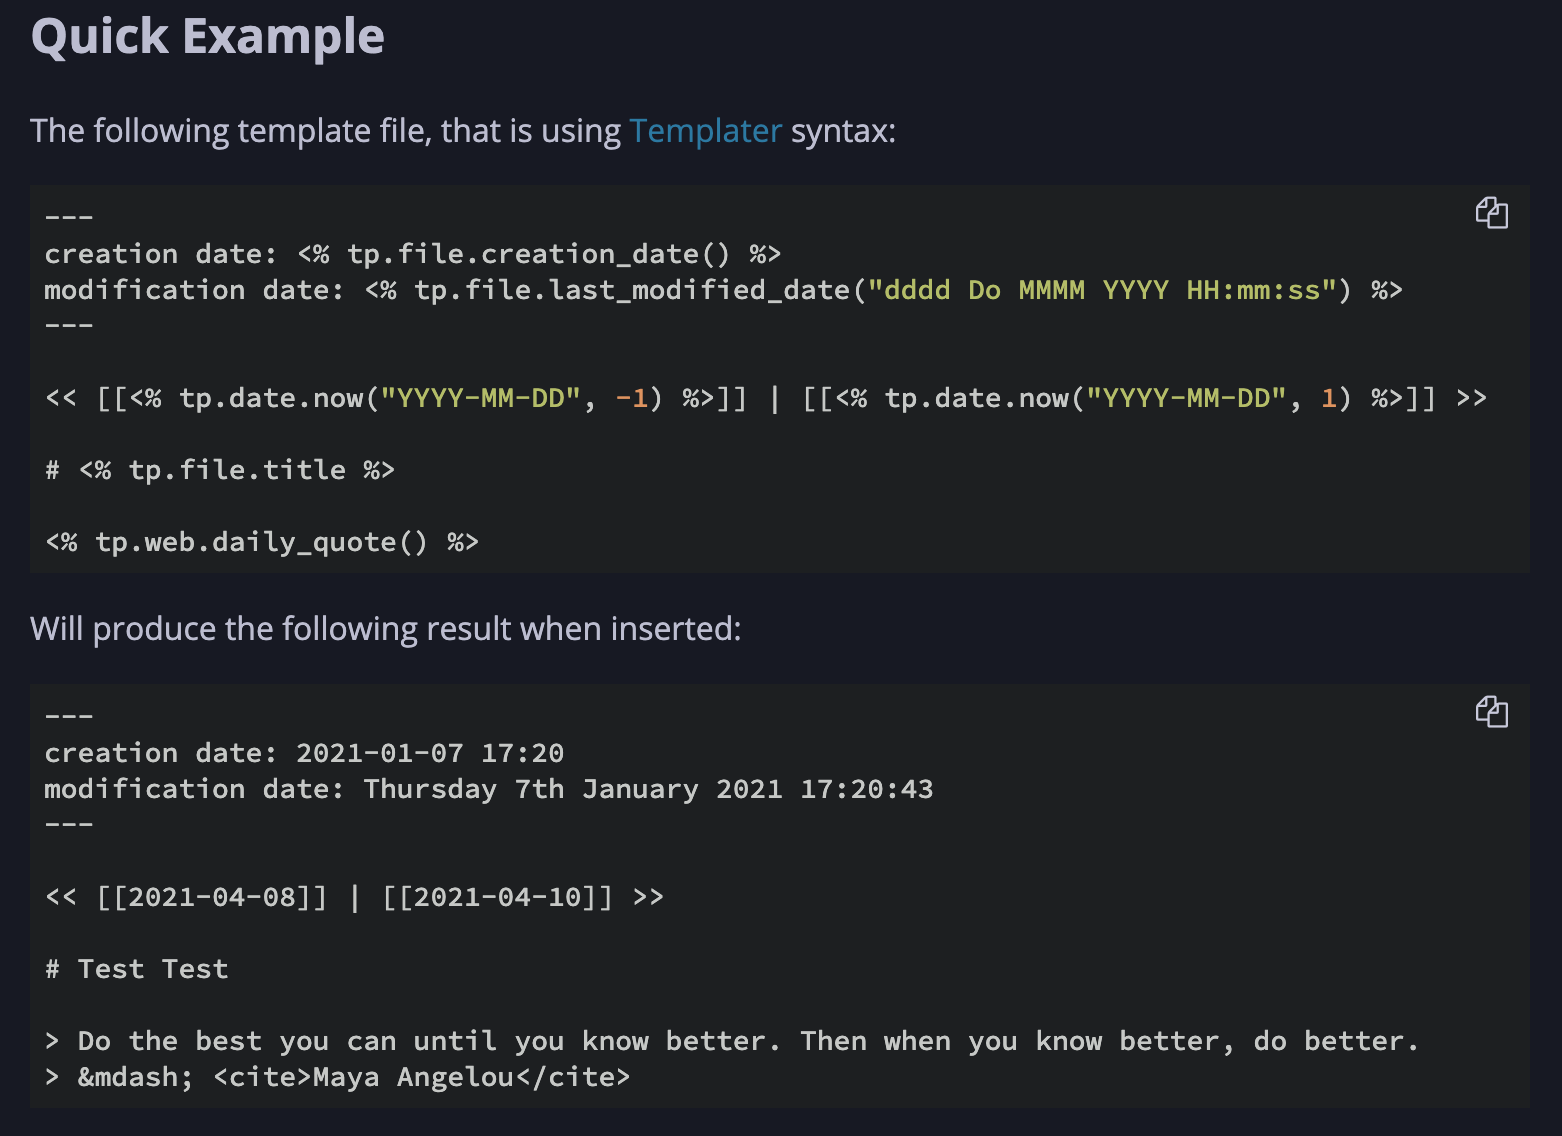
Task: Open the Templater hyperlink
Action: 705,131
